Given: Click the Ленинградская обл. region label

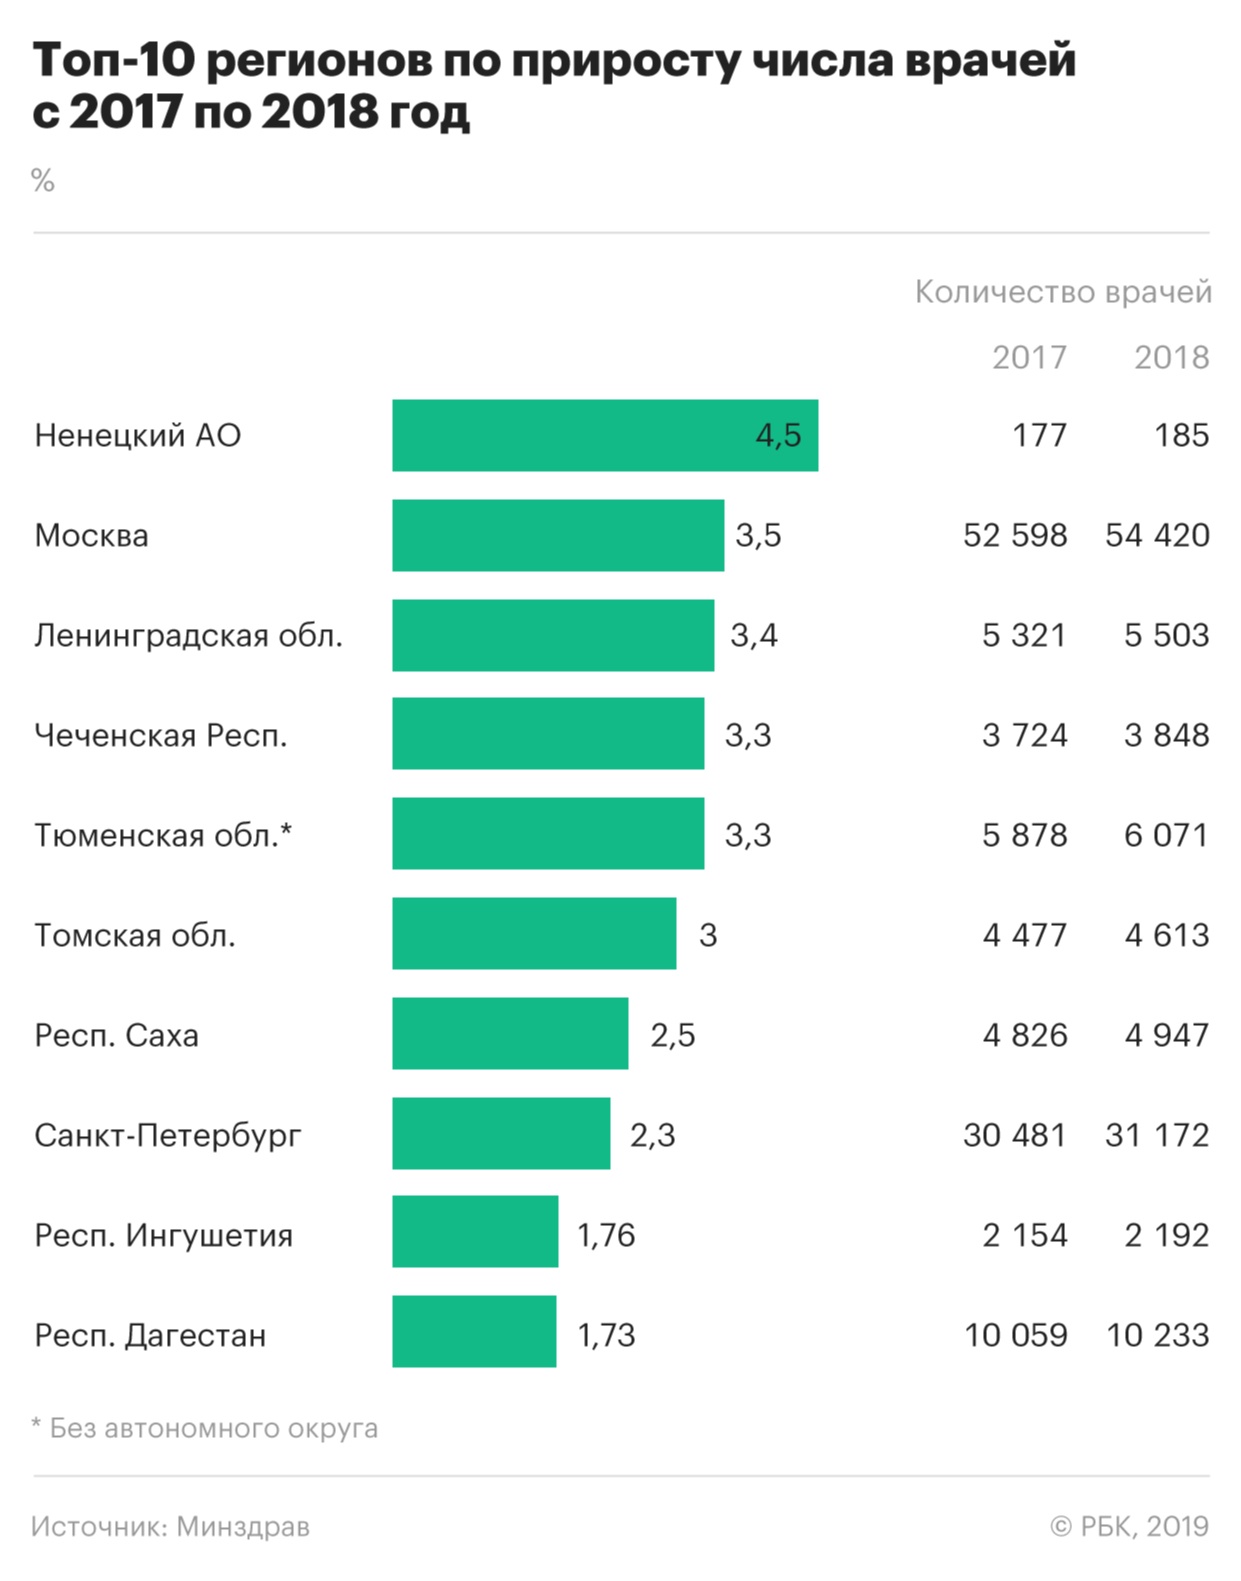Looking at the screenshot, I should [x=188, y=635].
